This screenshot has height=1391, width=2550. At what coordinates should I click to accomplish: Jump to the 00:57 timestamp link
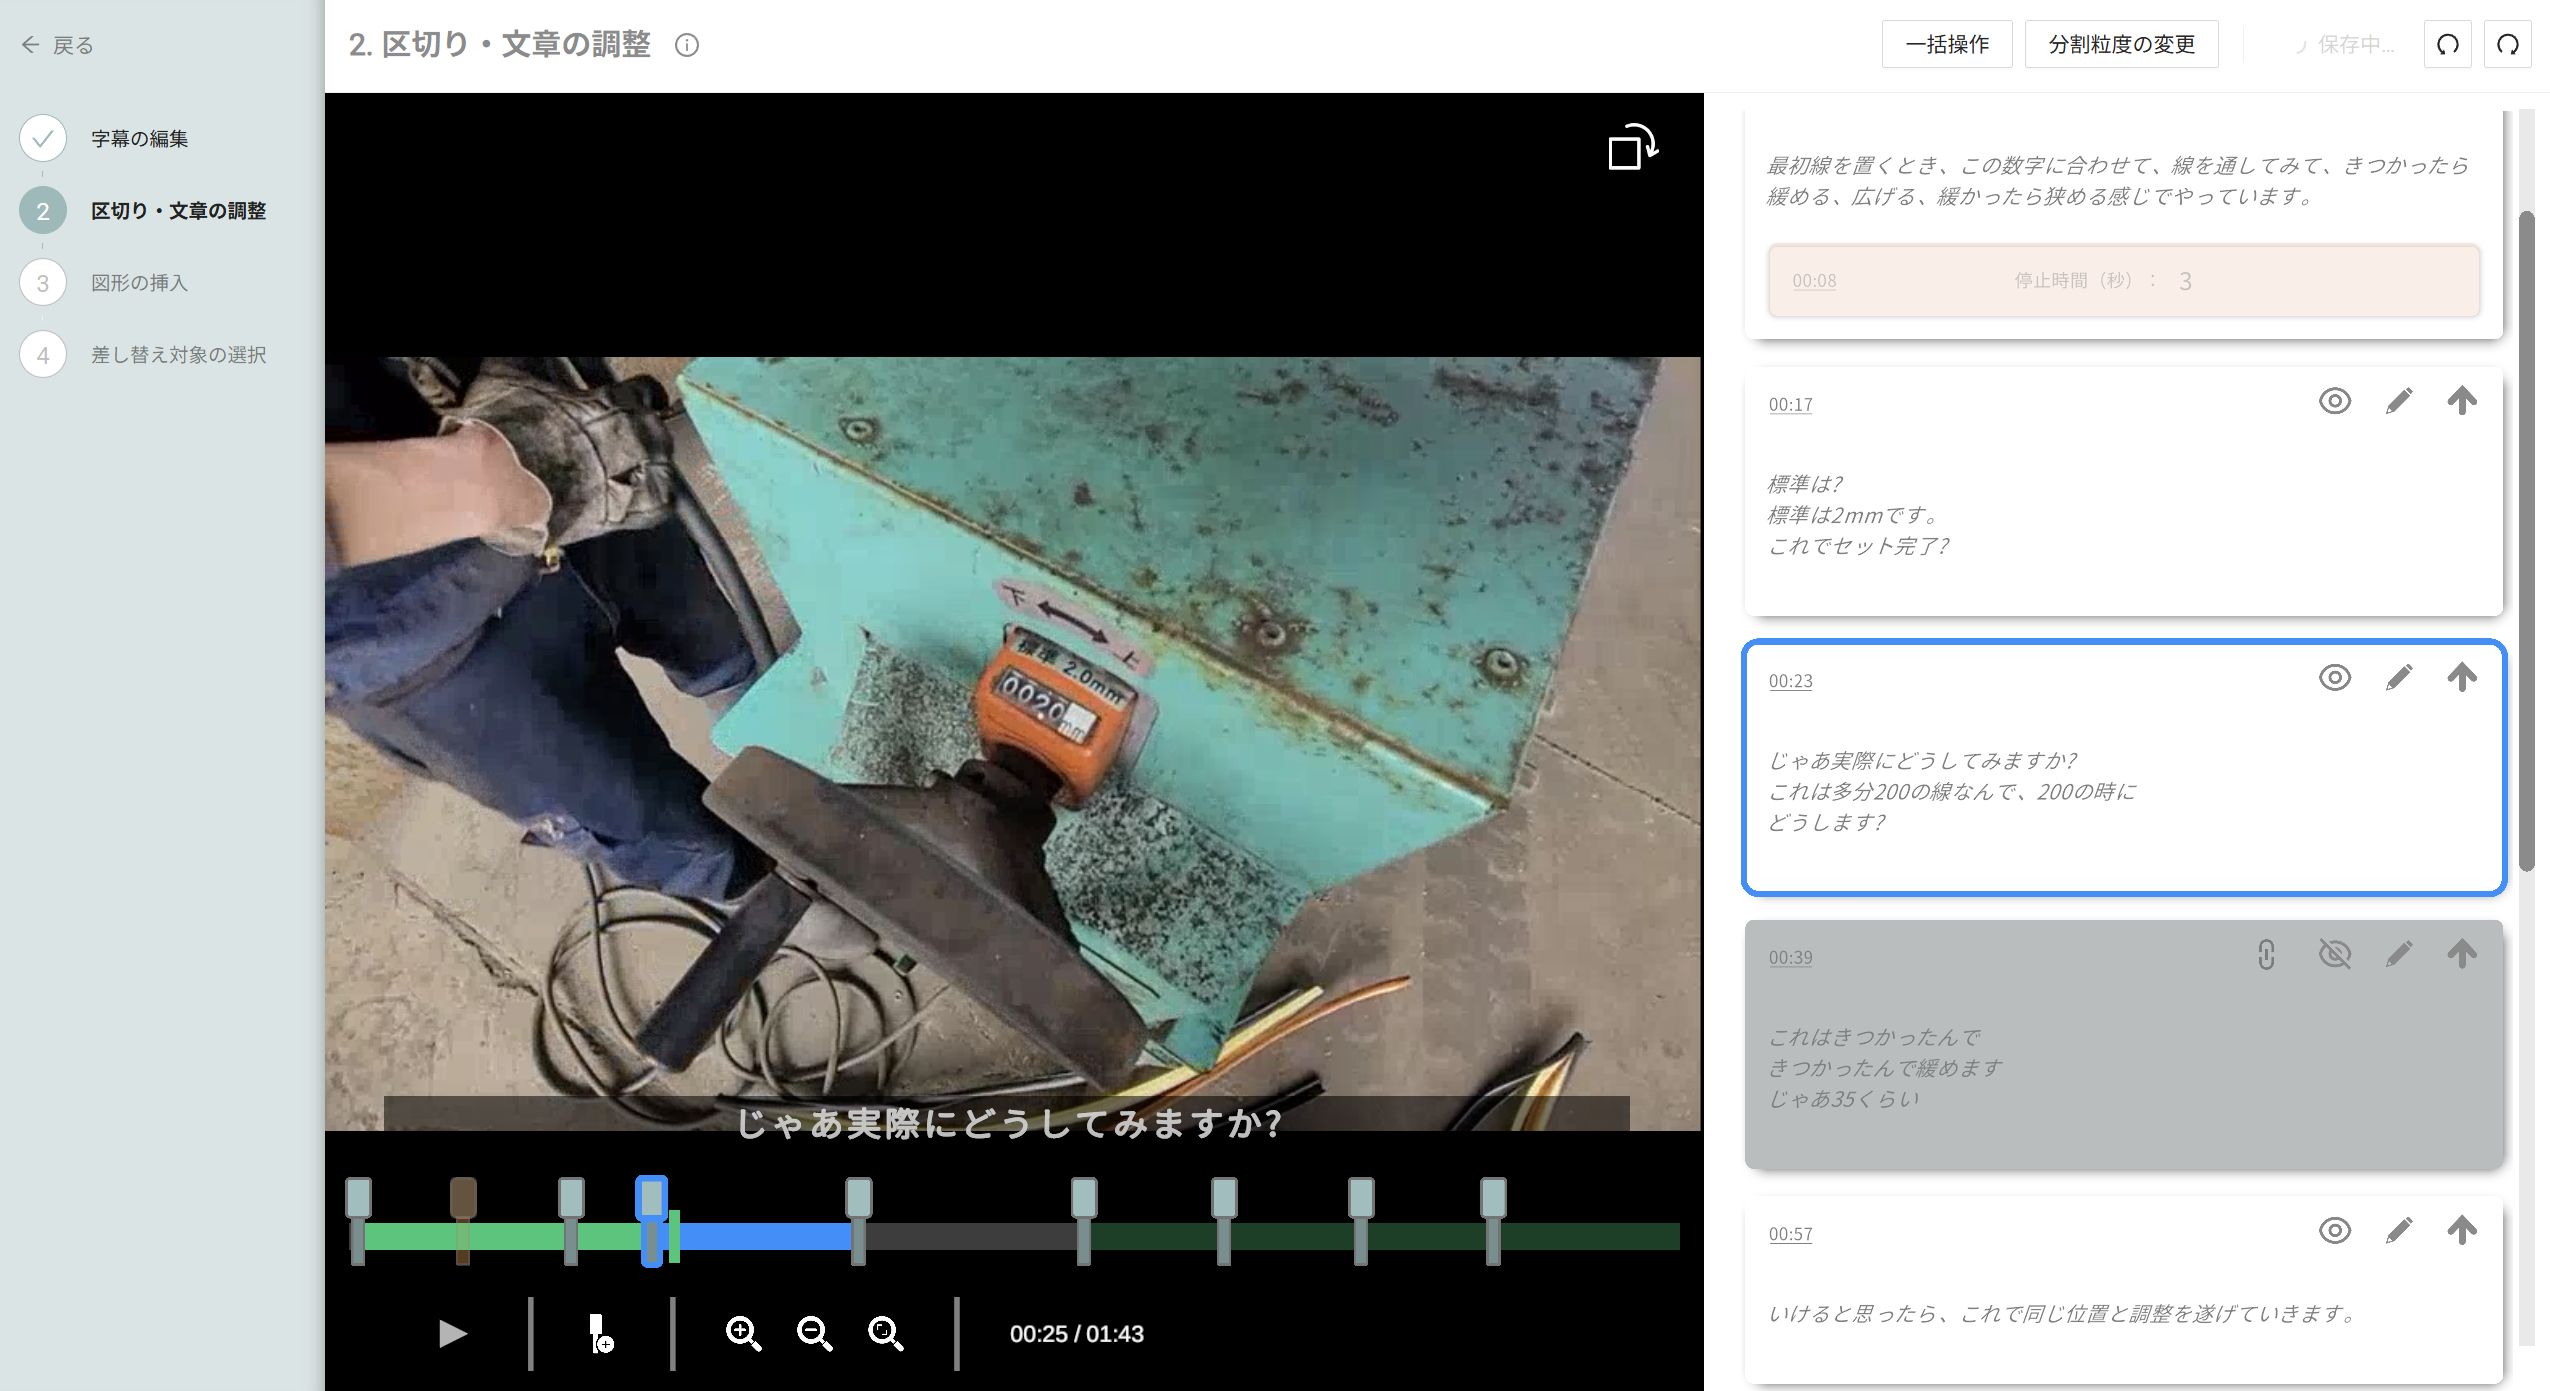click(x=1790, y=1234)
